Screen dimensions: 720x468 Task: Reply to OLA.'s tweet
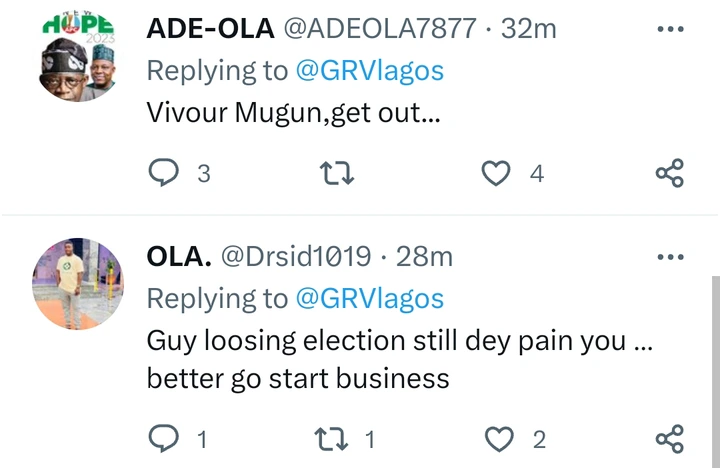tap(163, 438)
